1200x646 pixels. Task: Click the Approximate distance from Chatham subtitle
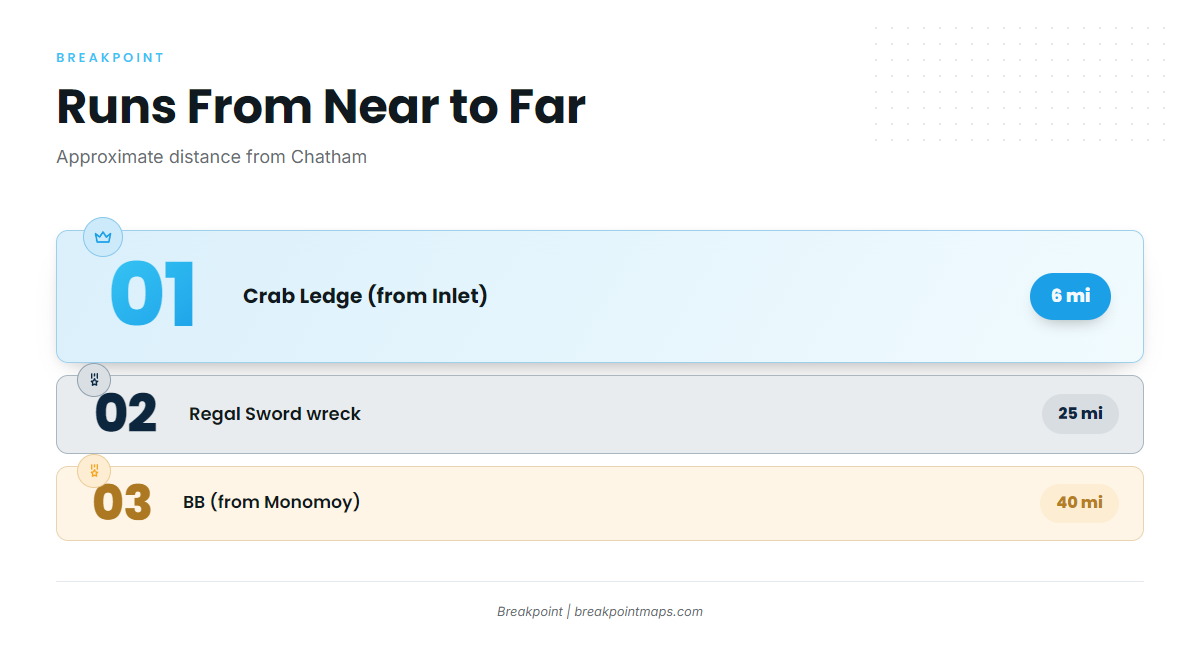(x=212, y=157)
